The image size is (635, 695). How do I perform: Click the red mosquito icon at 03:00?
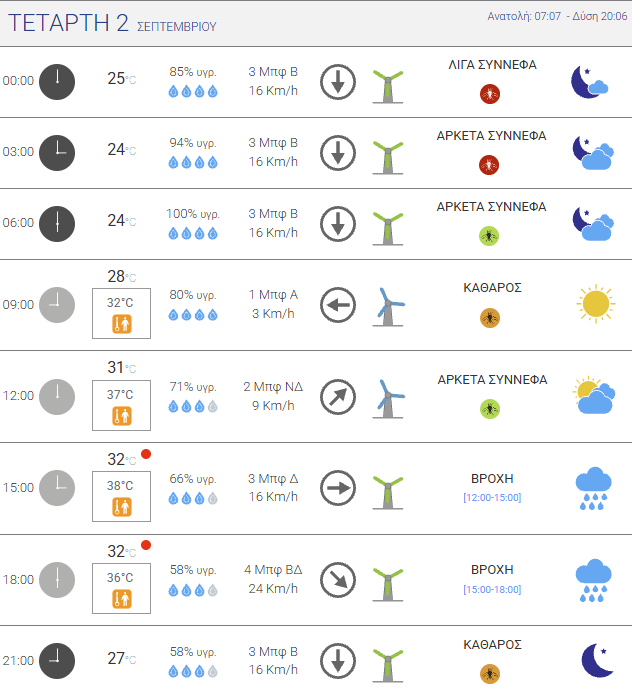[489, 165]
